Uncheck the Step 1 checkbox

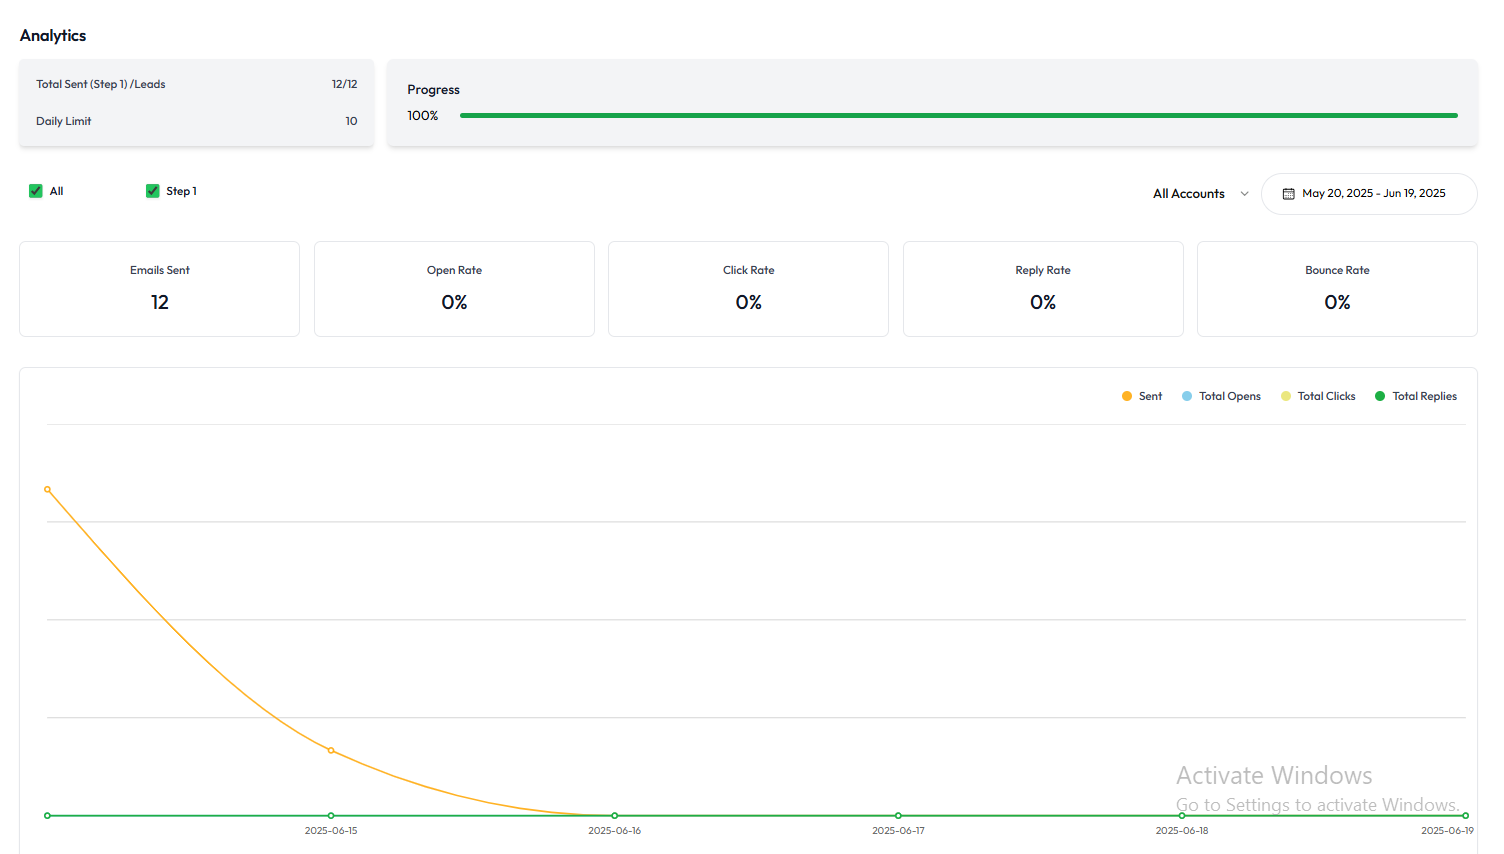click(153, 191)
